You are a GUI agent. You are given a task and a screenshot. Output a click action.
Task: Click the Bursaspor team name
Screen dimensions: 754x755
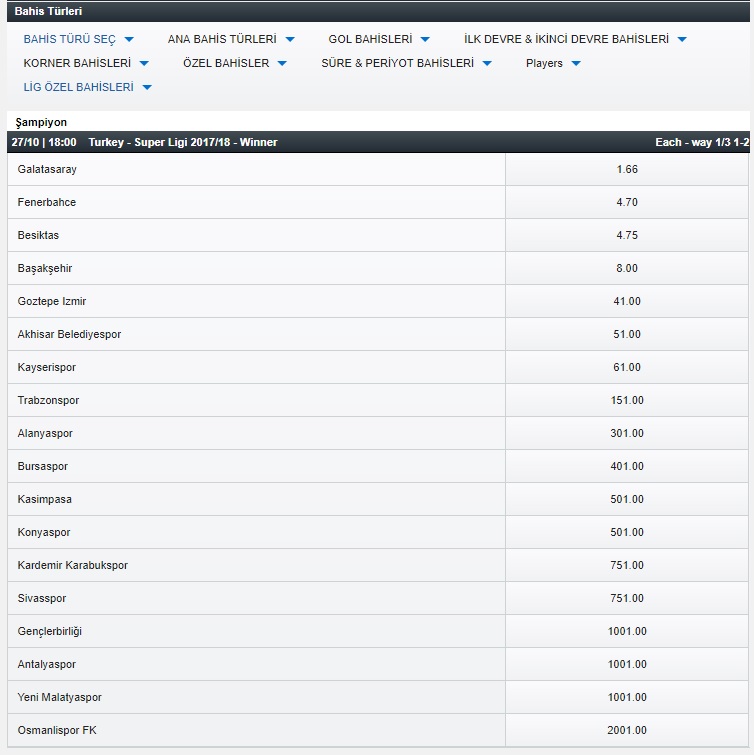[43, 466]
